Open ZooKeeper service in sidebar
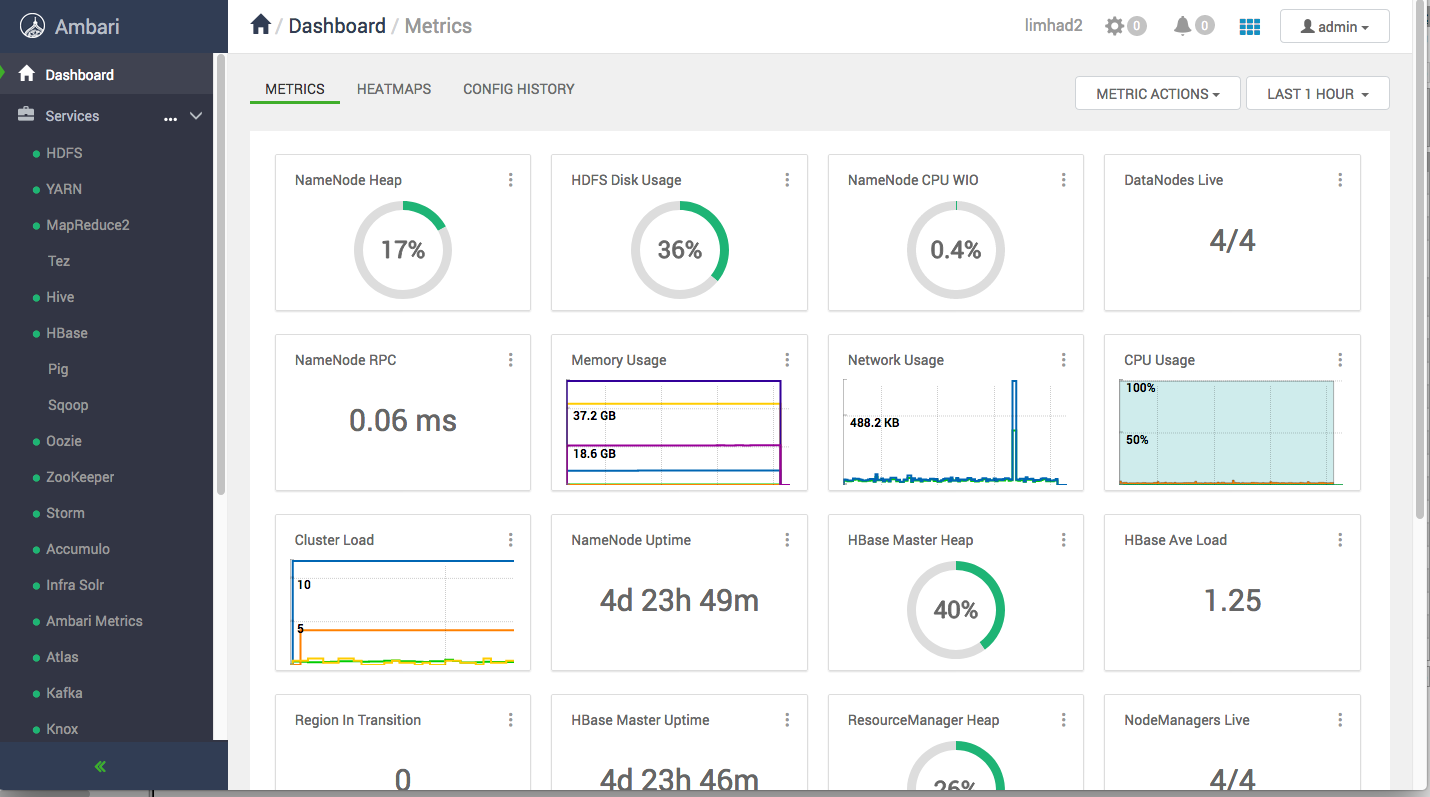This screenshot has height=797, width=1430. [x=80, y=477]
